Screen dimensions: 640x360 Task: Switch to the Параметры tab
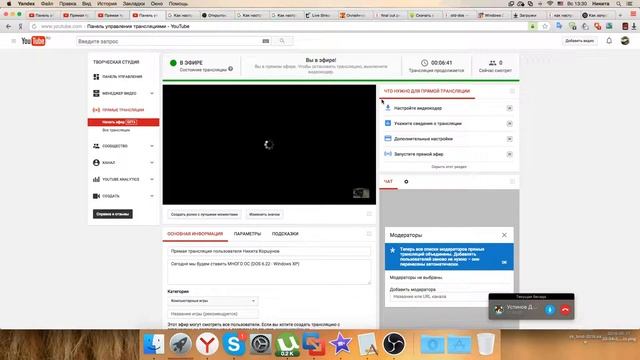(247, 234)
